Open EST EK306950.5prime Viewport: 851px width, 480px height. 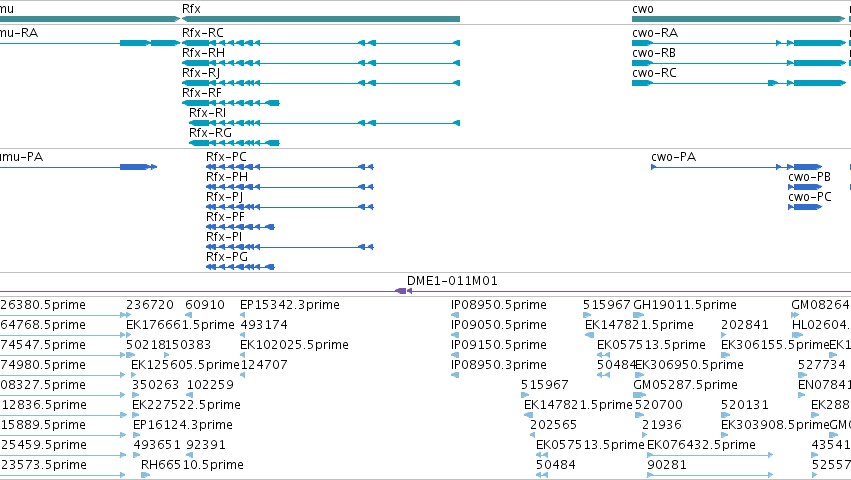point(689,365)
